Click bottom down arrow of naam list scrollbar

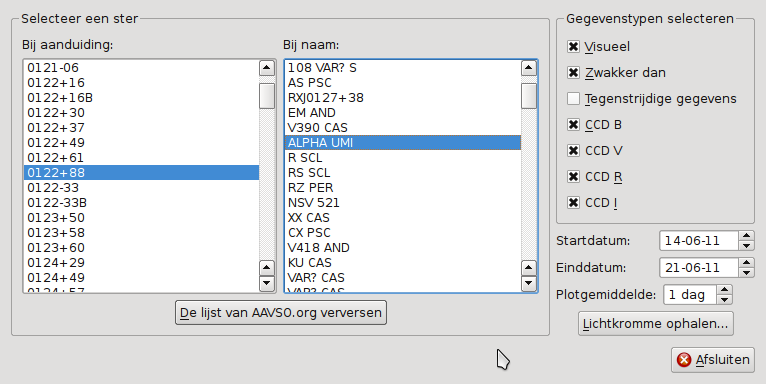point(529,283)
